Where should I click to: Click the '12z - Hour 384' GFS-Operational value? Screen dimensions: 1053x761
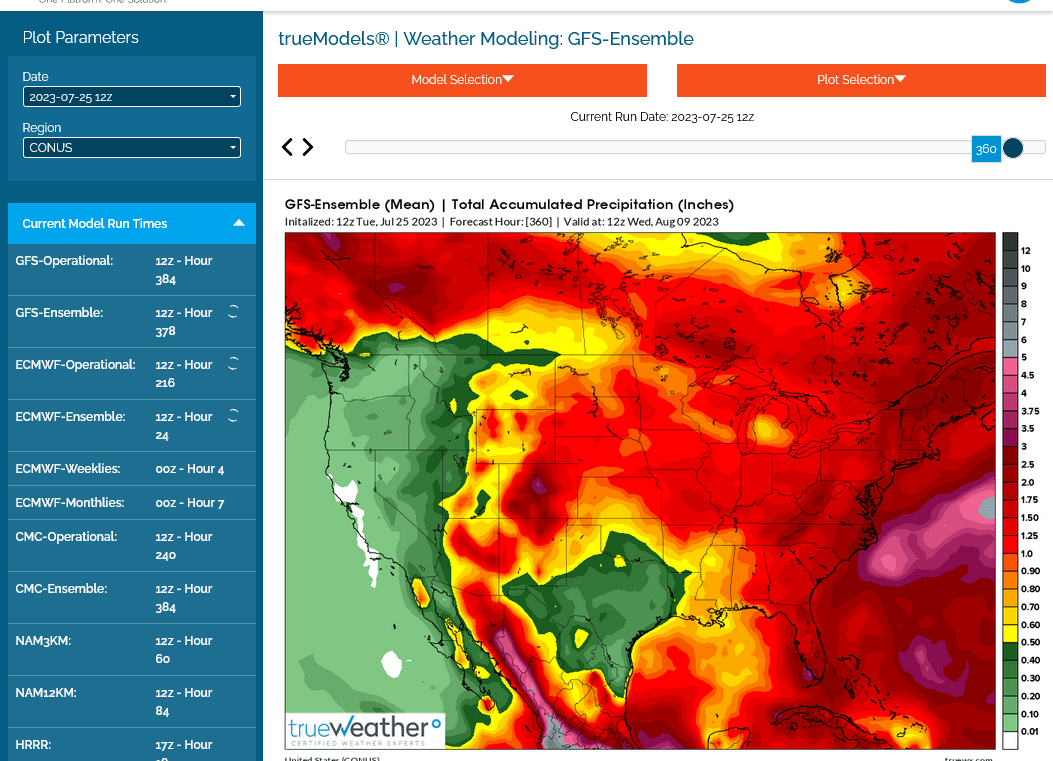click(184, 270)
